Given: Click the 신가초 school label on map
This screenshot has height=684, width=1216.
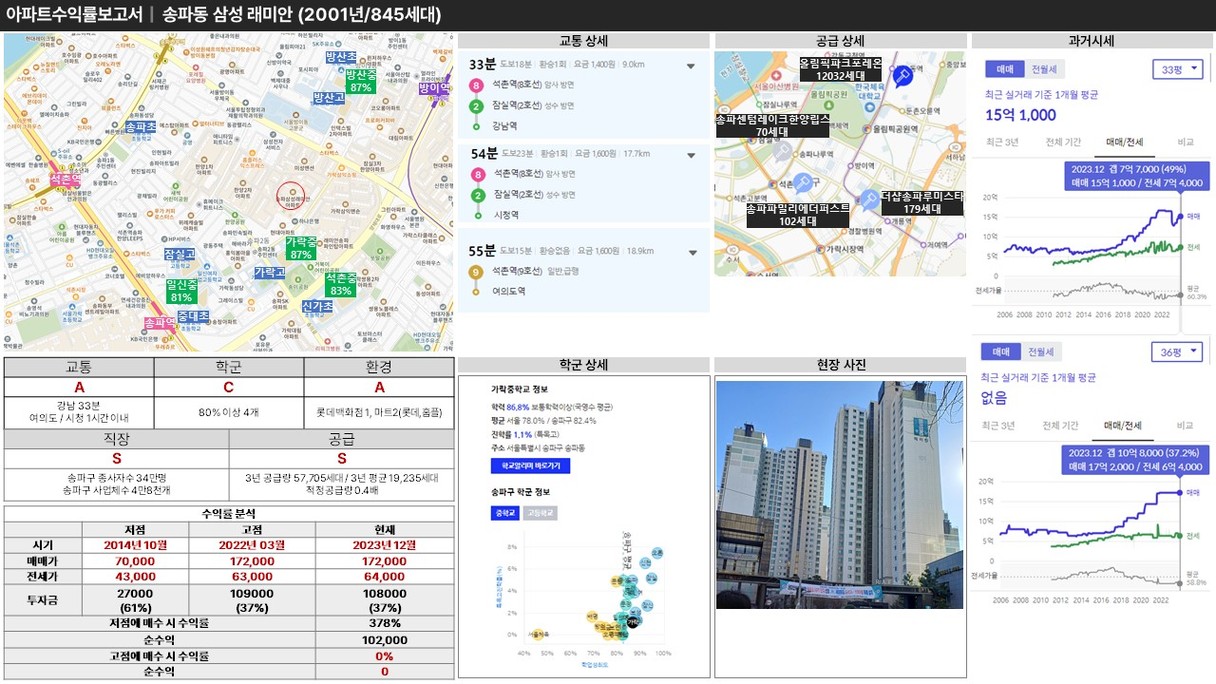Looking at the screenshot, I should [x=317, y=306].
